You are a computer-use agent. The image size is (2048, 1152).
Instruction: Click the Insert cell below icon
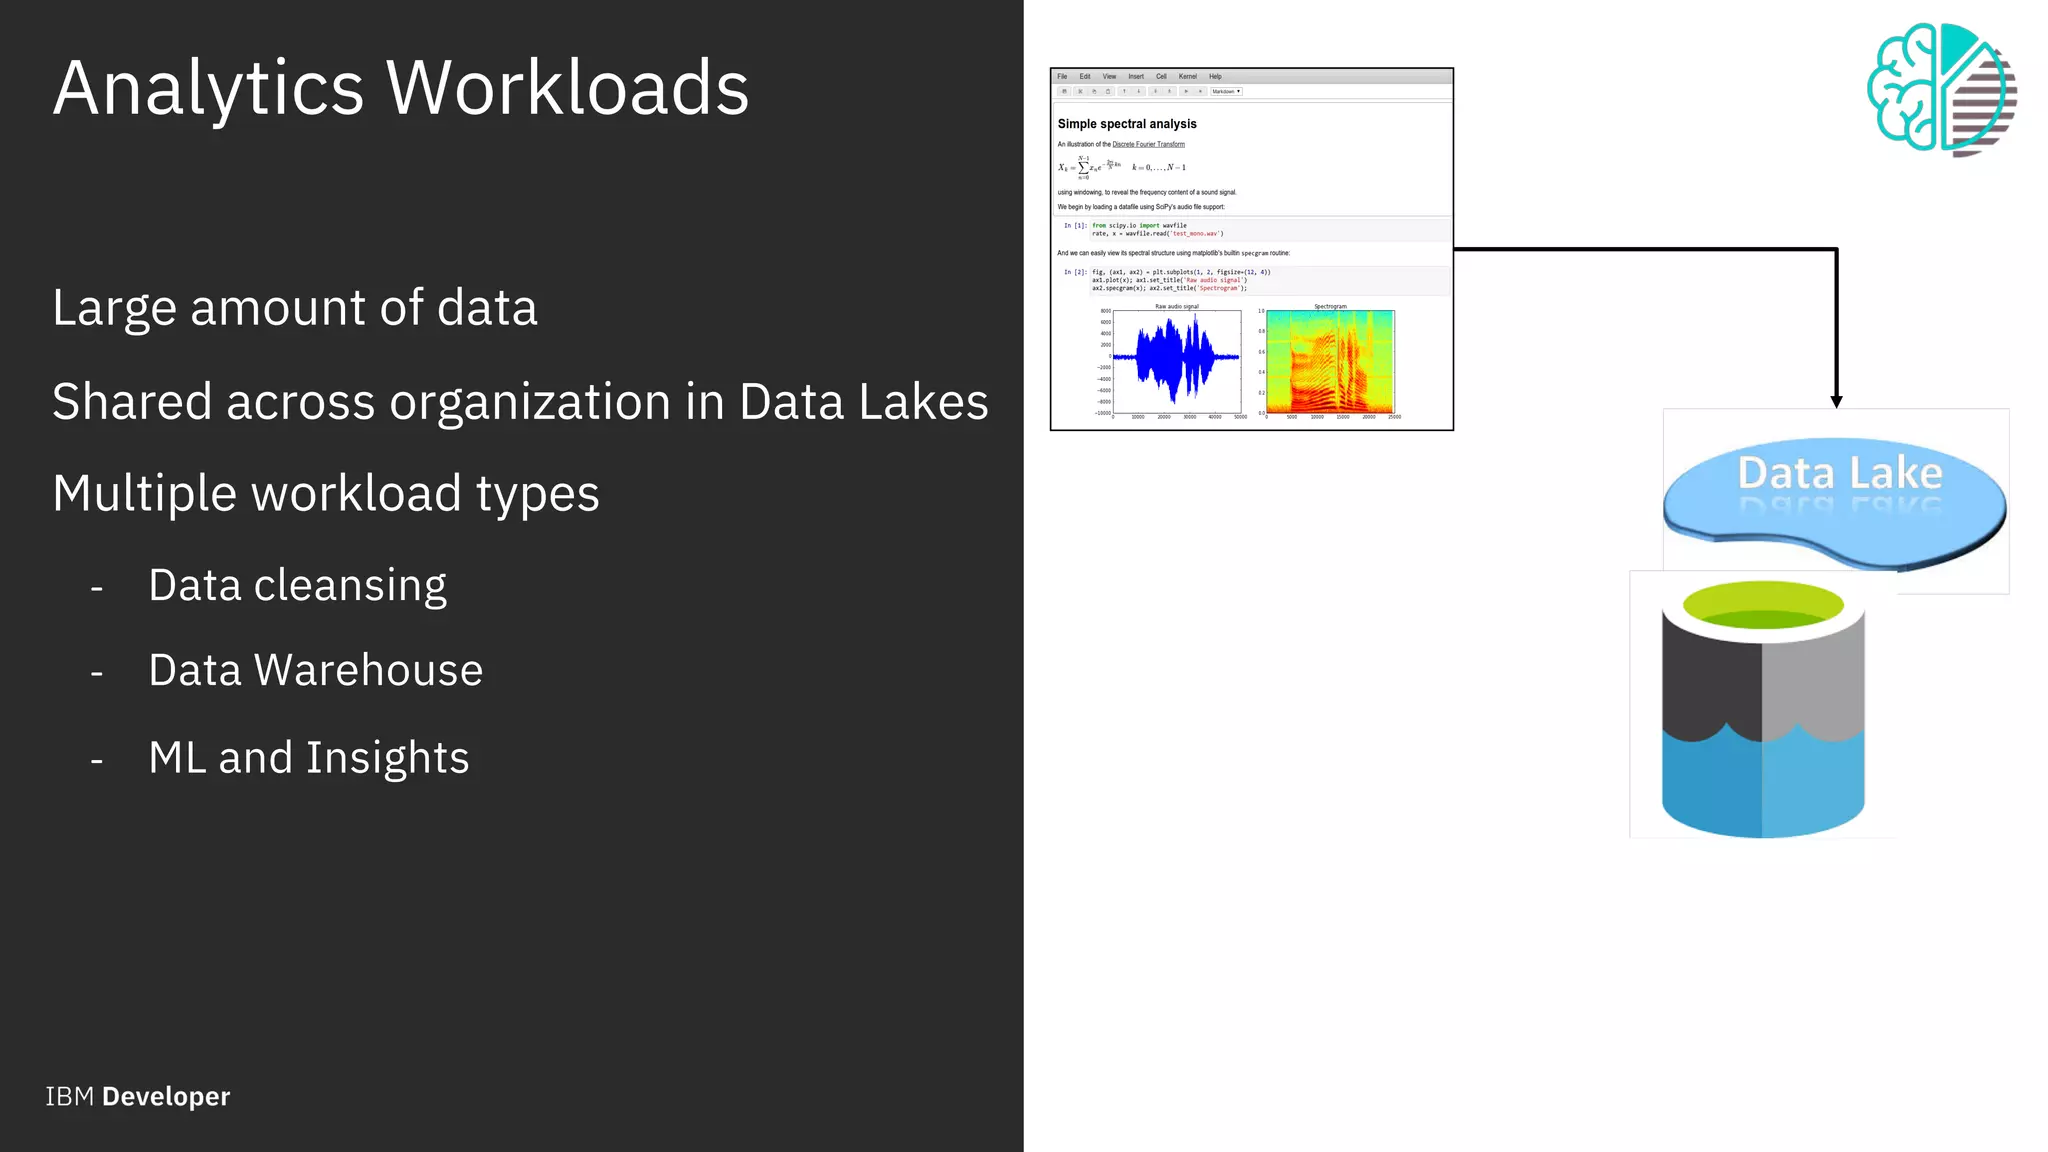(1155, 91)
